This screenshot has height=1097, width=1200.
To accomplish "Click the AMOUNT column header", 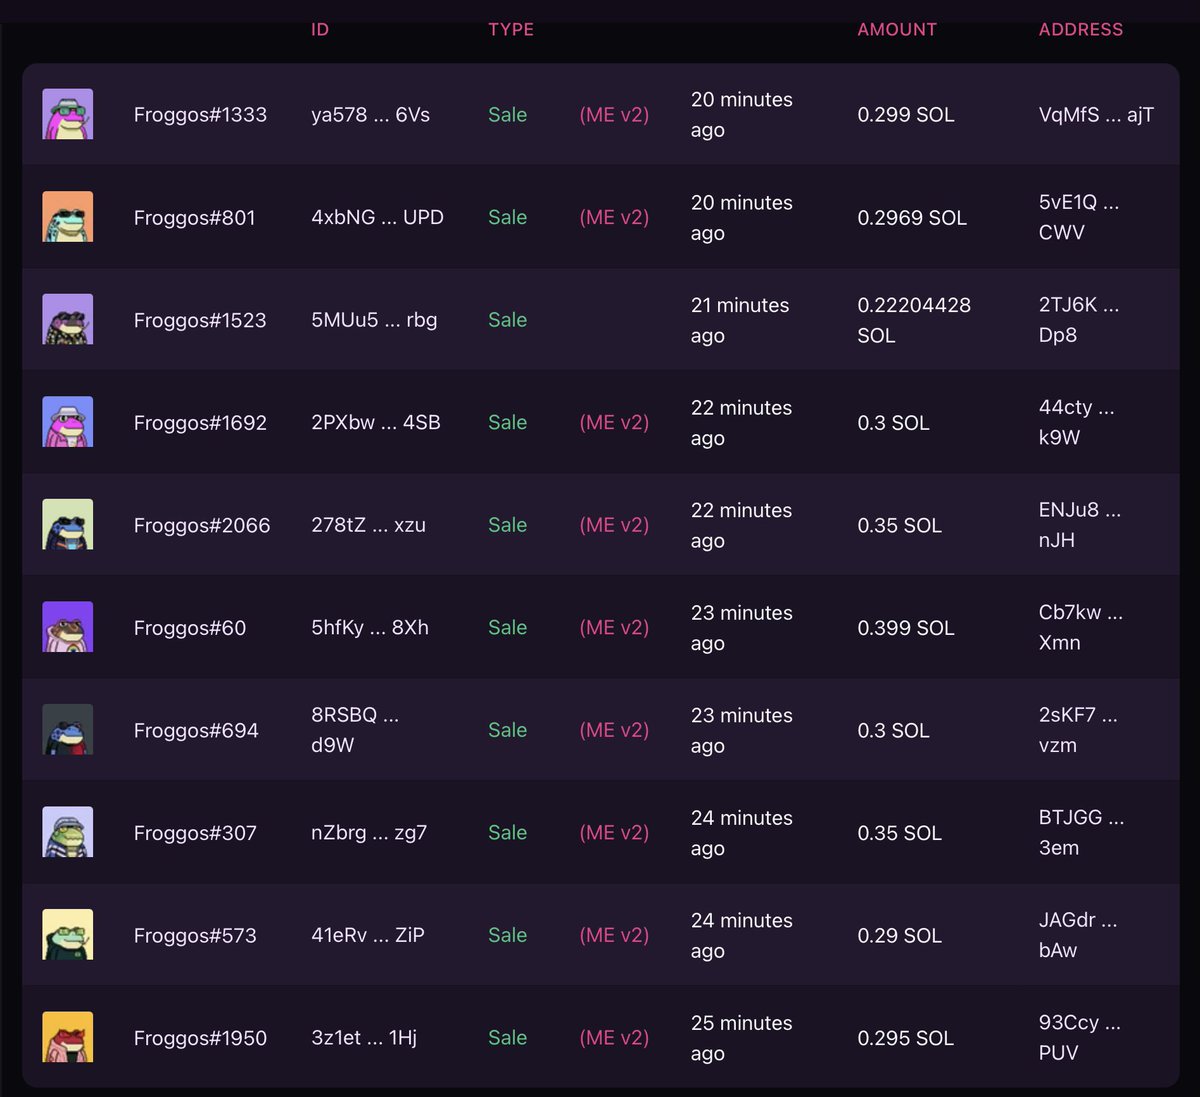I will point(897,30).
